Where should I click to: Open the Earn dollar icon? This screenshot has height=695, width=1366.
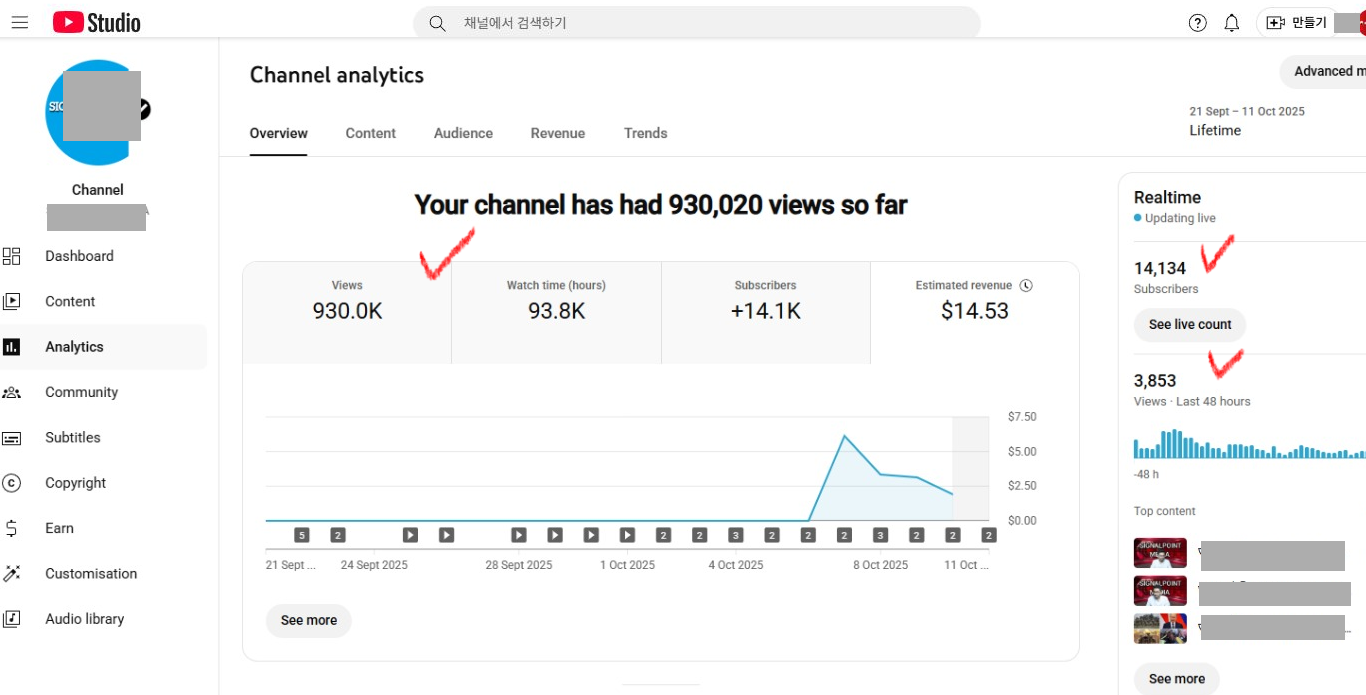12,528
